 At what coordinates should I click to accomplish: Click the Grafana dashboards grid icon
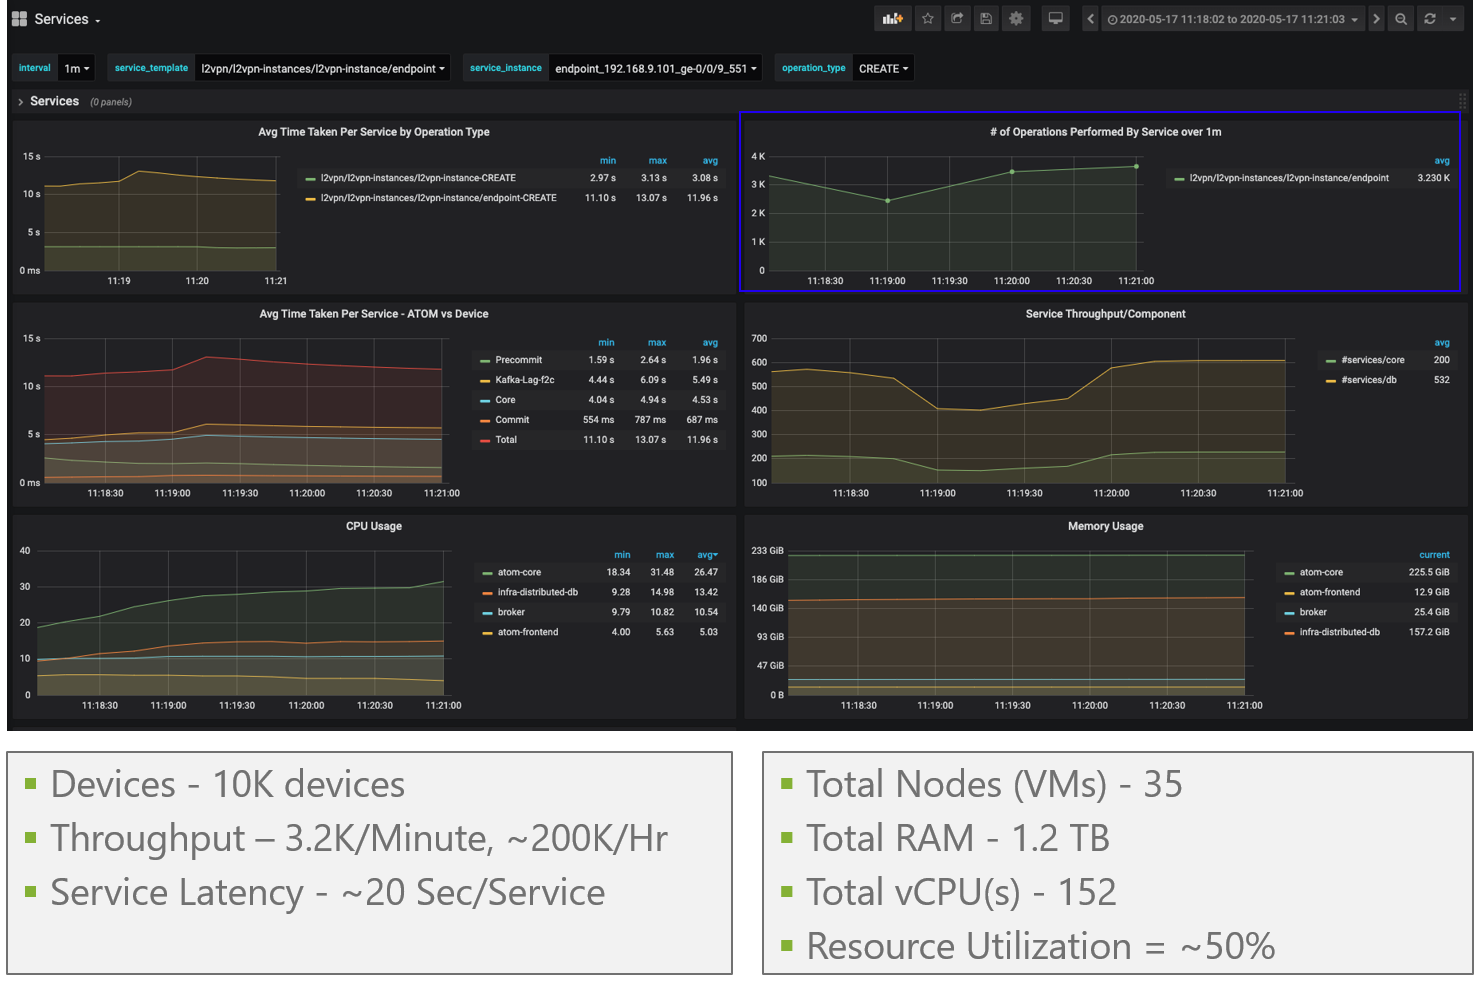[x=19, y=19]
